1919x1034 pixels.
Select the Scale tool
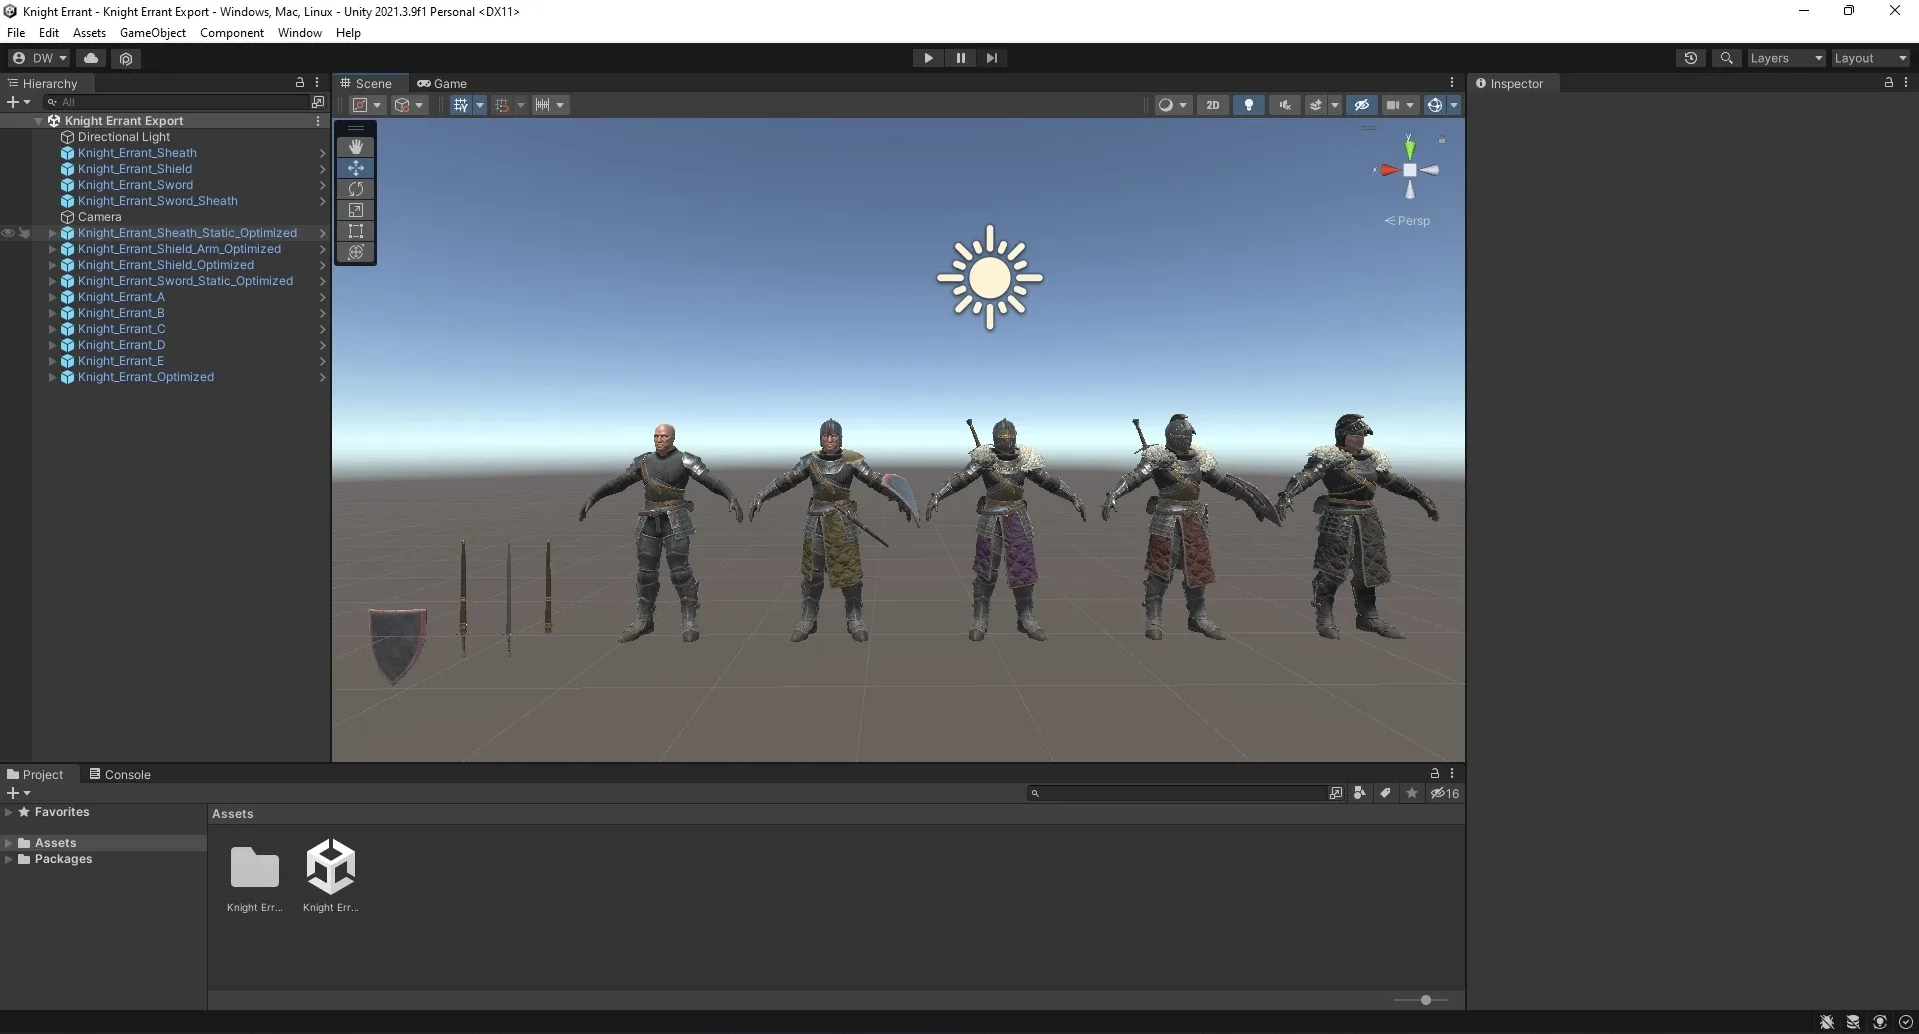tap(356, 210)
